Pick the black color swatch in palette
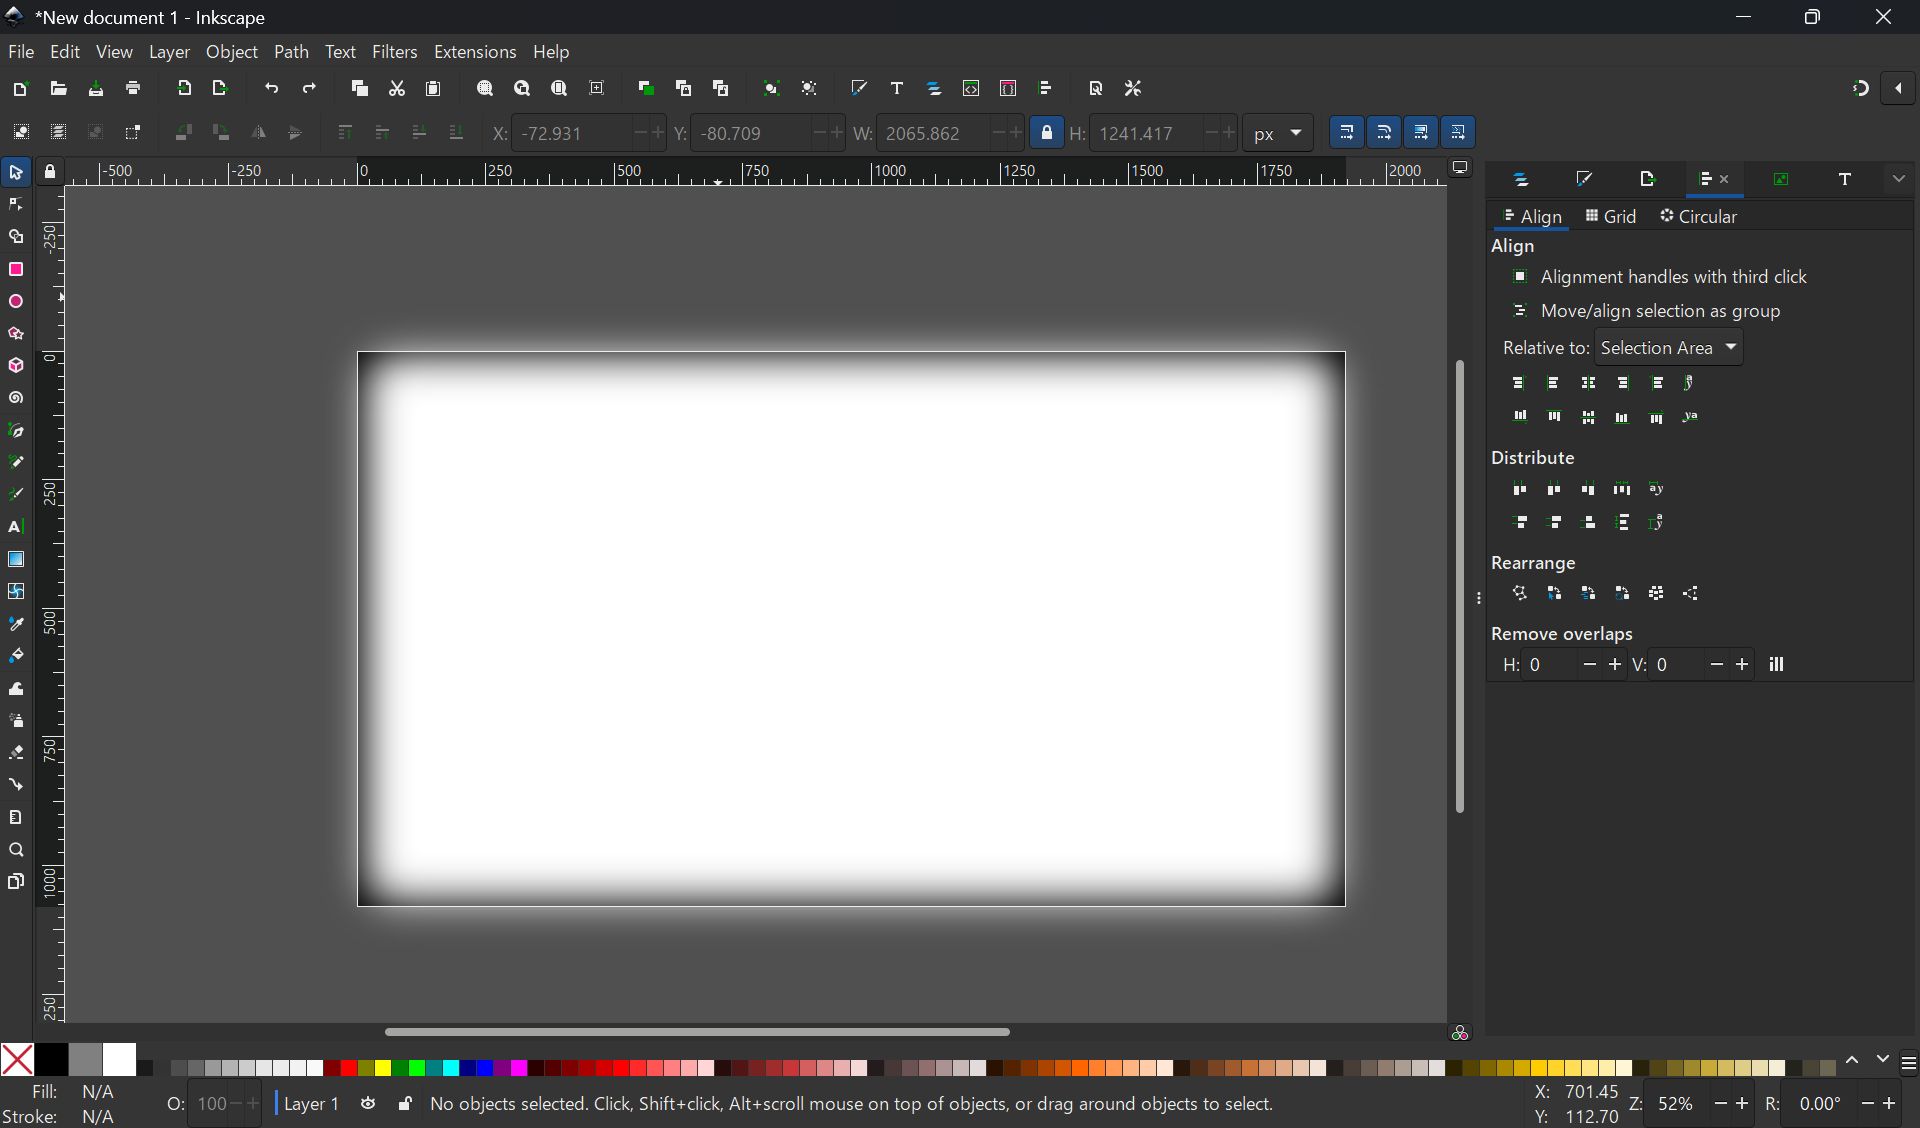This screenshot has height=1128, width=1920. point(51,1059)
